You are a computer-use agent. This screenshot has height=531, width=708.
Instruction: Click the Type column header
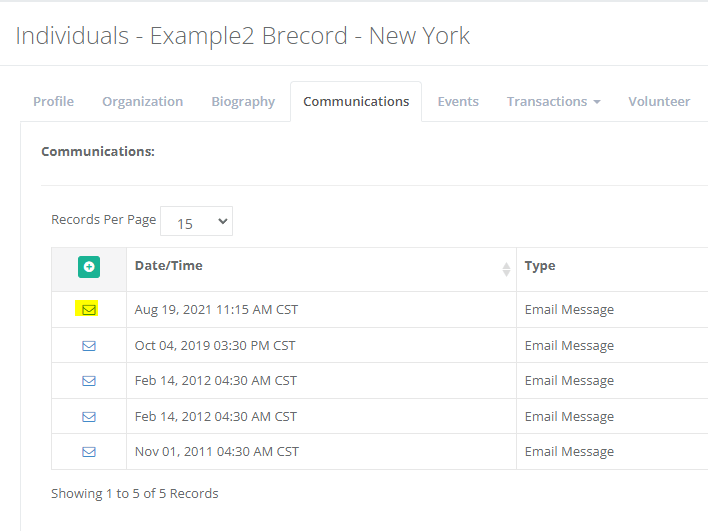tap(540, 266)
